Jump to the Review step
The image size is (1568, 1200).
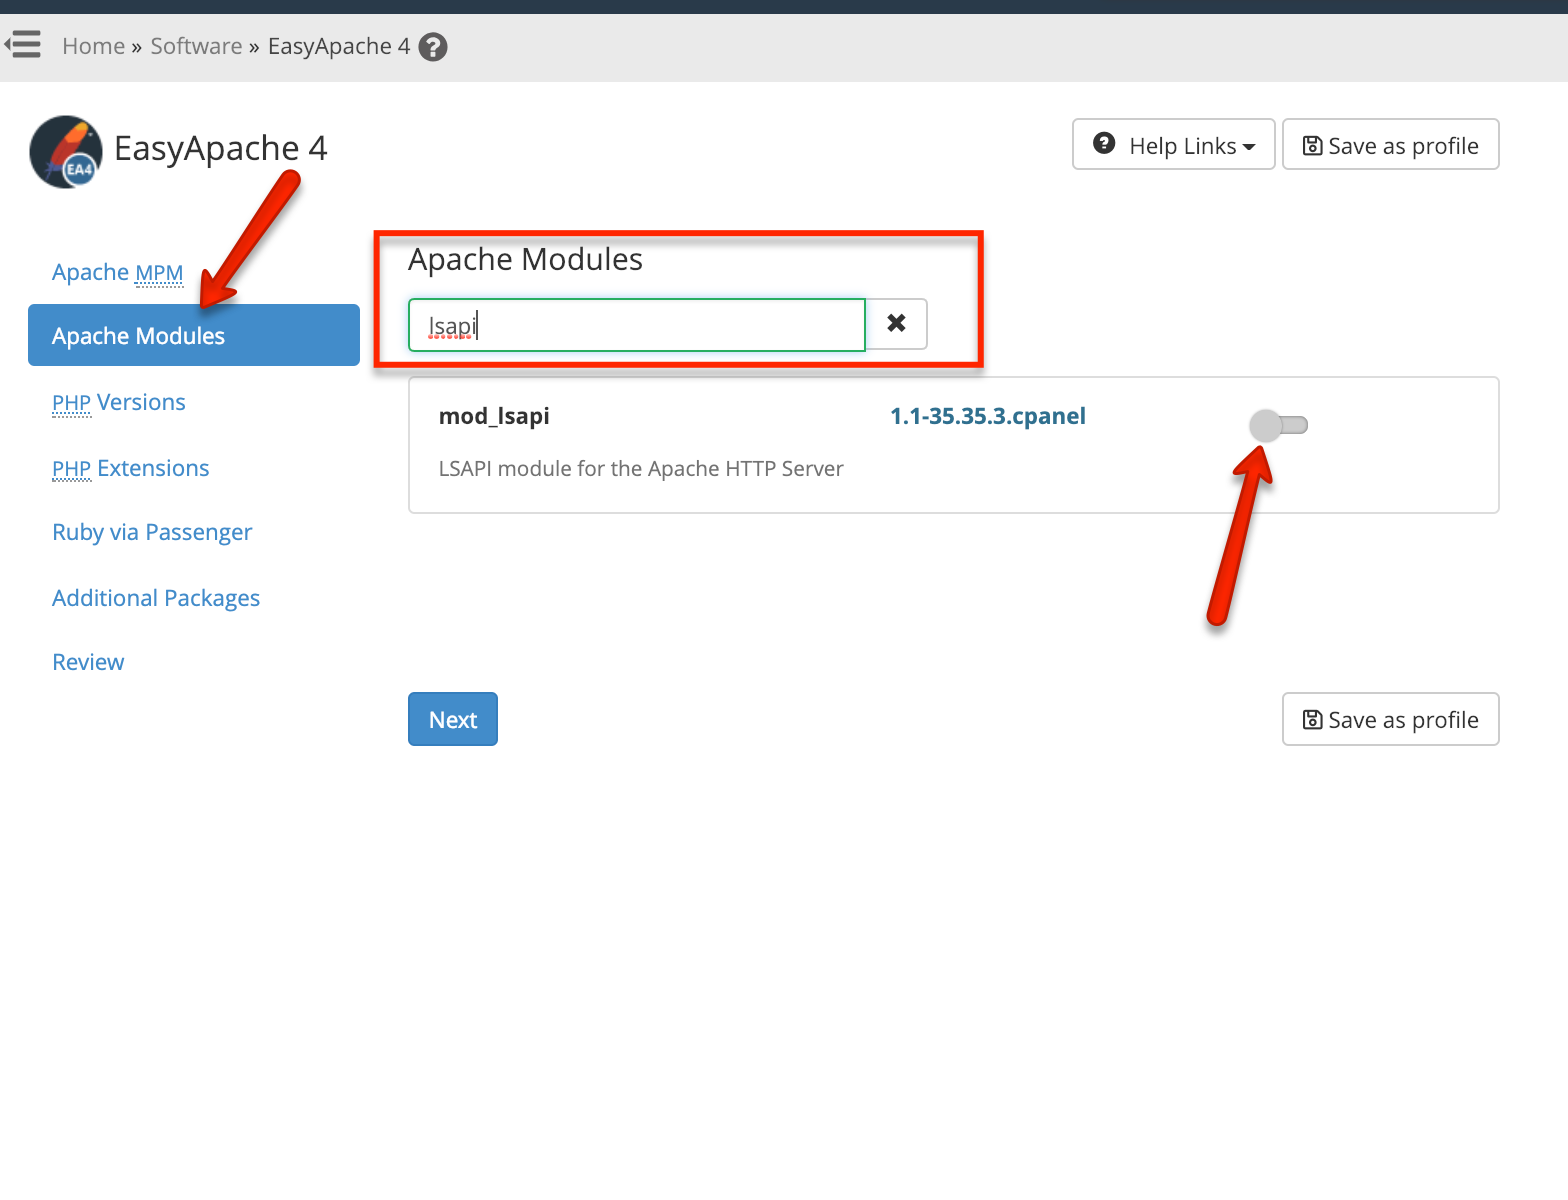pos(88,663)
